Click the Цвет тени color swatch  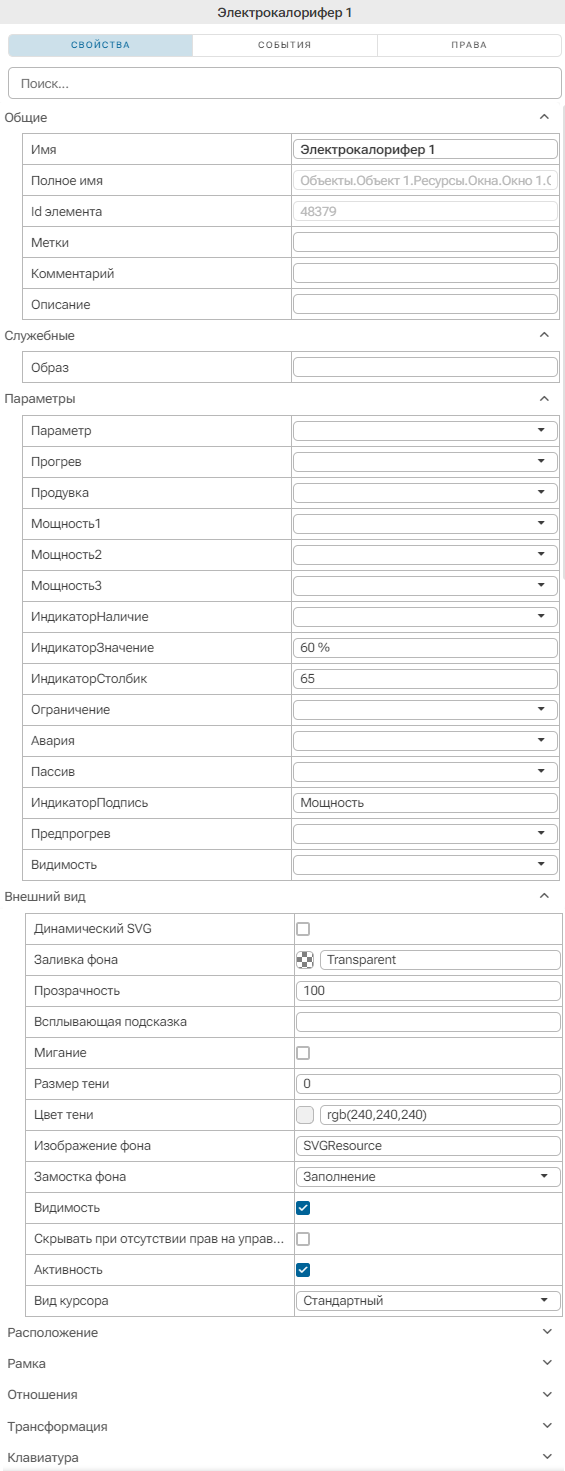(x=305, y=1115)
